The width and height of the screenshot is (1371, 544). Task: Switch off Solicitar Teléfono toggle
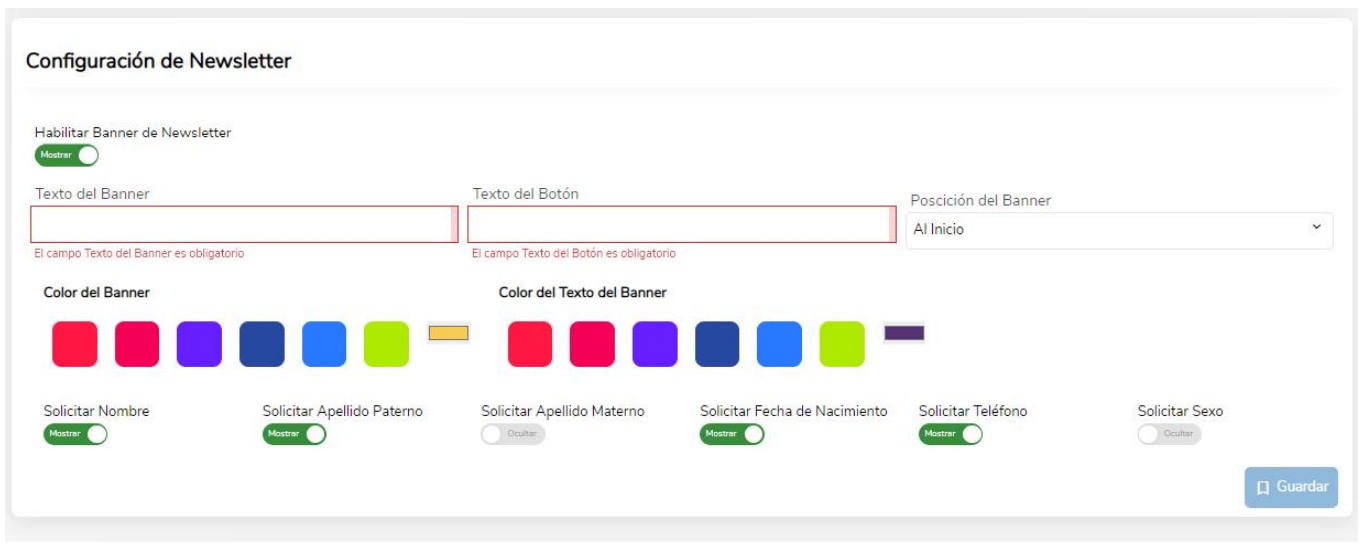951,434
